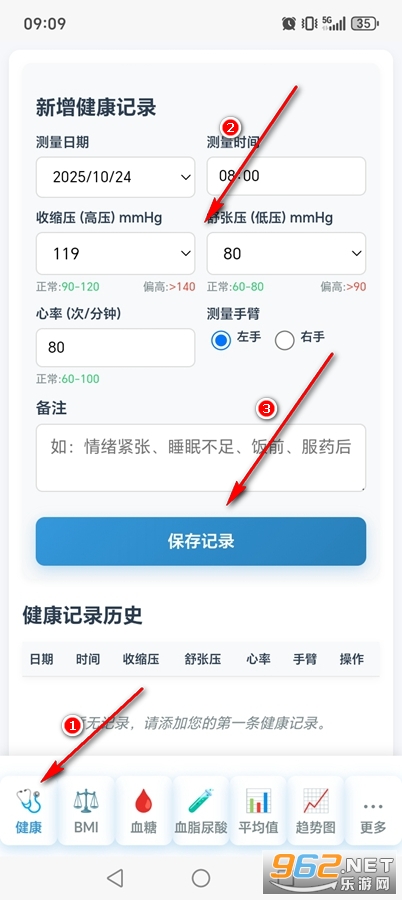Viewport: 402px width, 900px height.
Task: Open the 更多 three-dots icon
Action: click(x=373, y=806)
